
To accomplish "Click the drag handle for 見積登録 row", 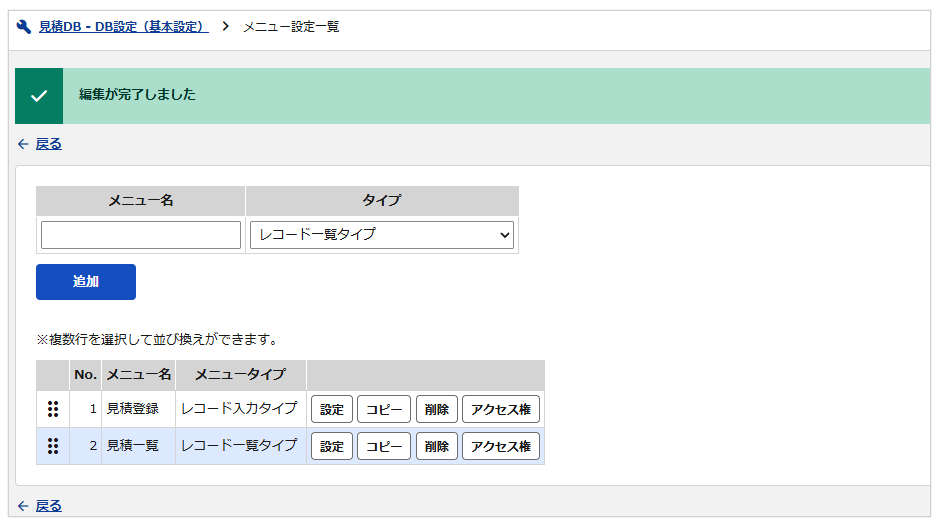I will coord(53,409).
